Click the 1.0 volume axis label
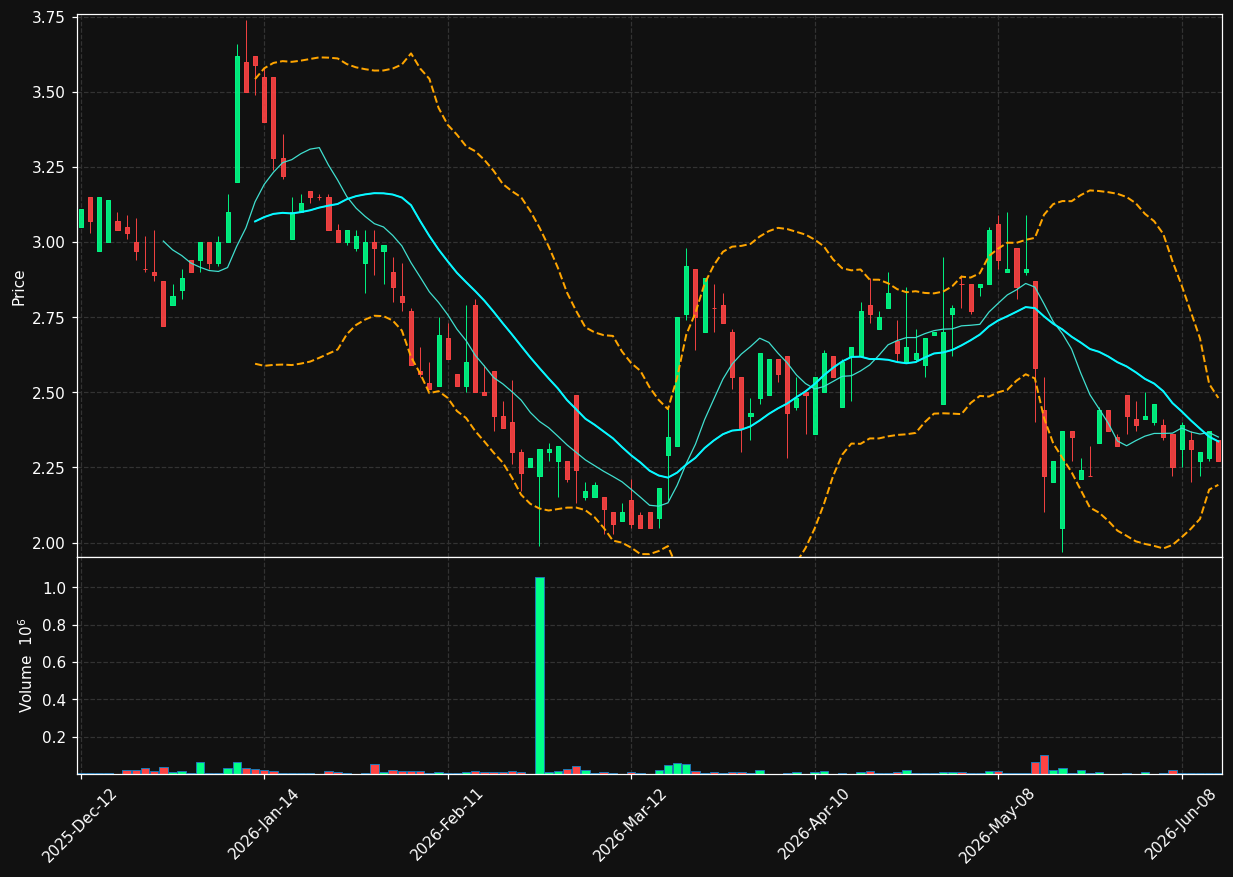Viewport: 1233px width, 877px height. click(x=54, y=589)
